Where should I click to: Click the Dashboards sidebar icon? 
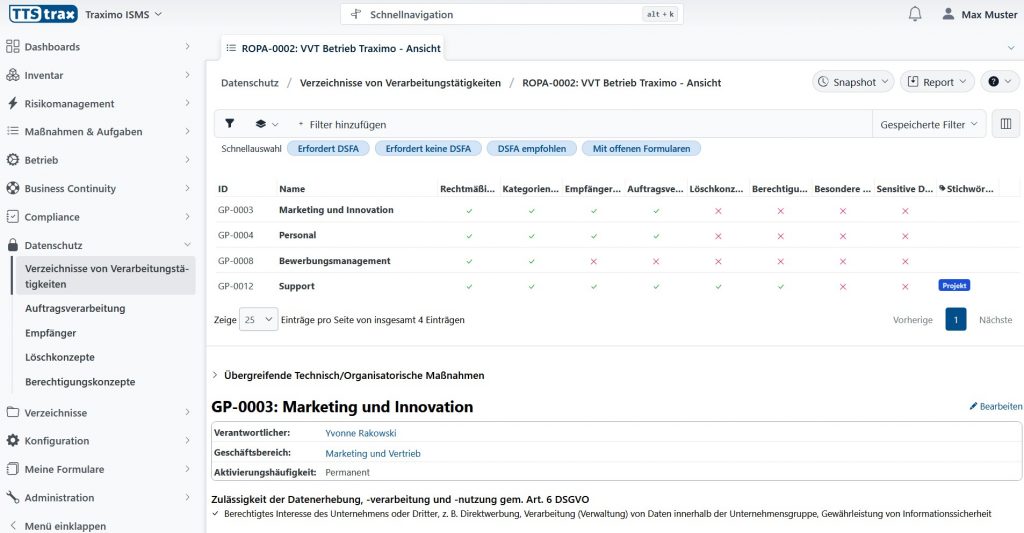coord(12,46)
